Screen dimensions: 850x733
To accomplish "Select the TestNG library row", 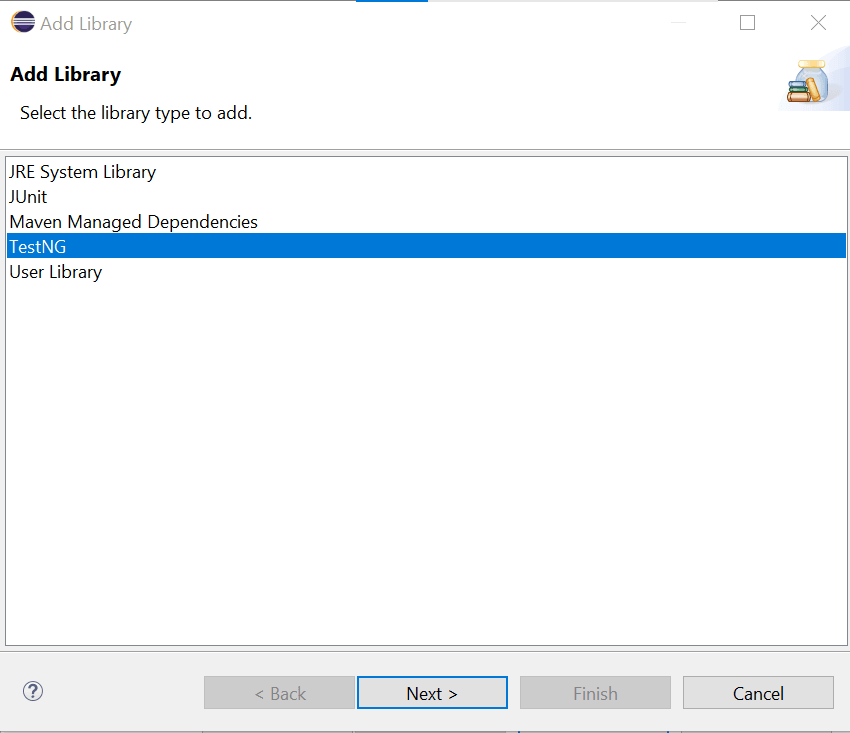I will point(426,246).
